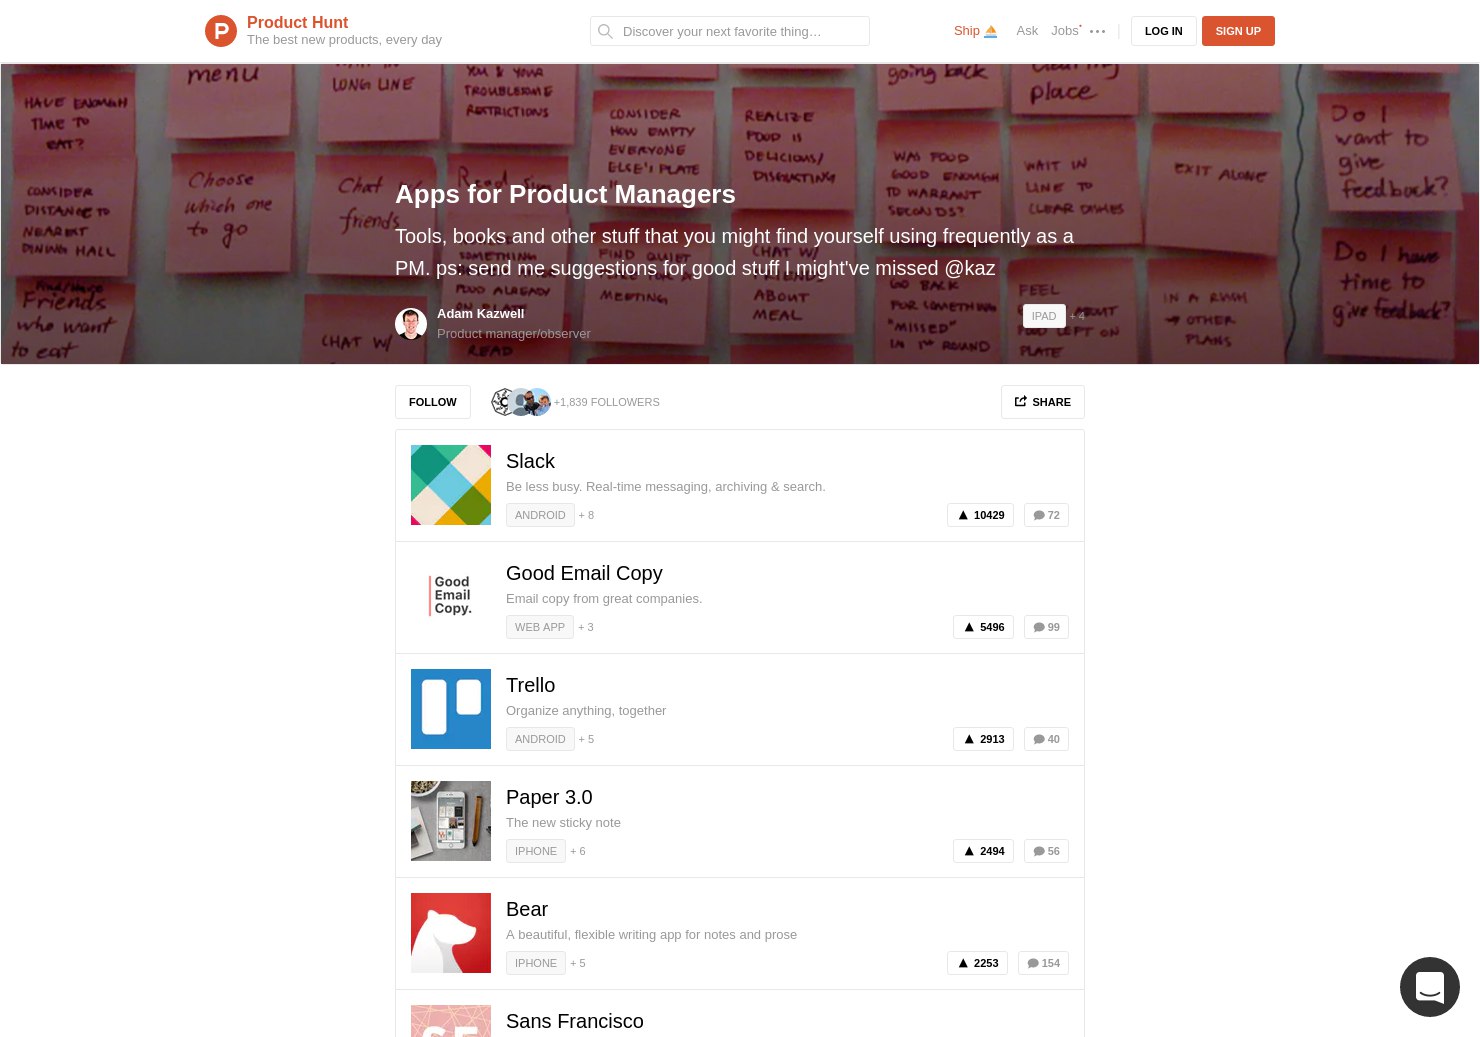Click the LOG IN button

tap(1163, 31)
